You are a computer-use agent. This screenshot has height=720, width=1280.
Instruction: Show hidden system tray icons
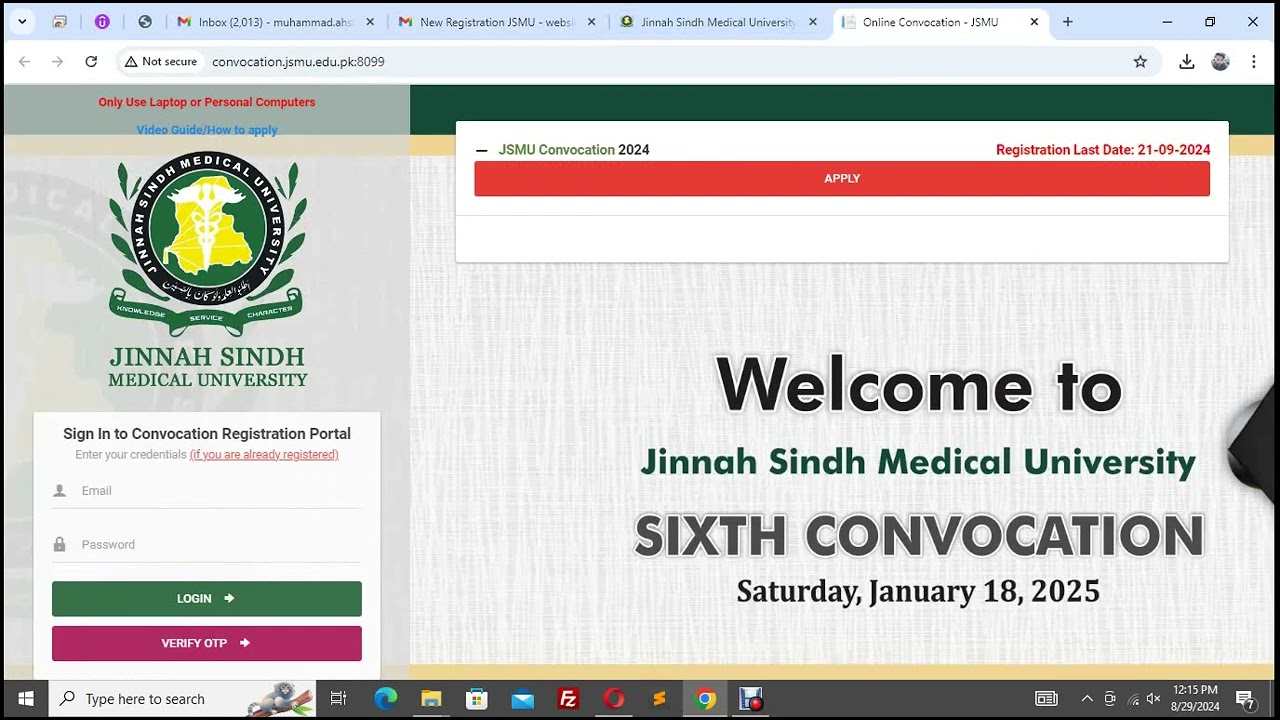1087,699
